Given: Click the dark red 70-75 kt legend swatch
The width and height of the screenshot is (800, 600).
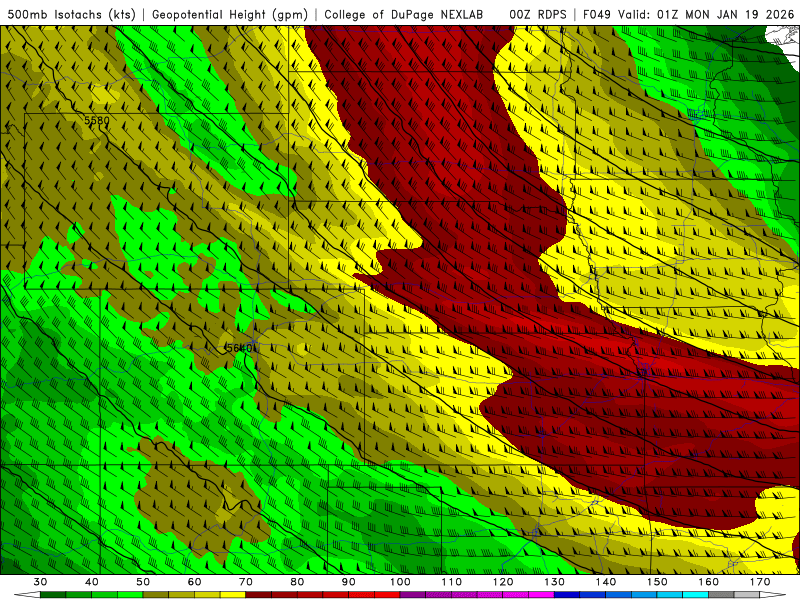Looking at the screenshot, I should 259,594.
